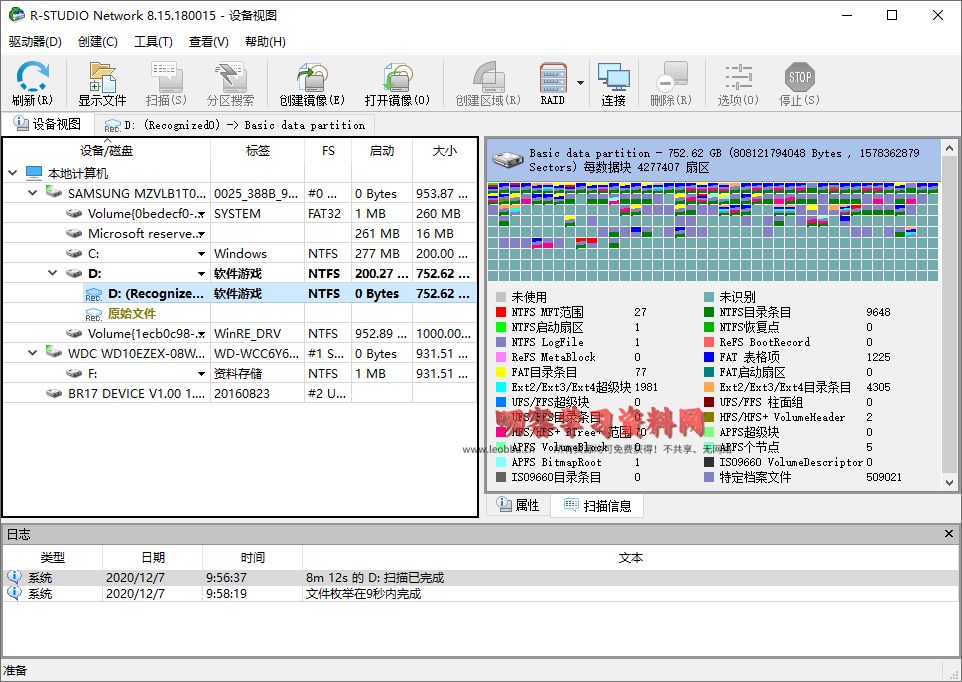Click the red NTFS MFT范围 legend swatch

[501, 312]
